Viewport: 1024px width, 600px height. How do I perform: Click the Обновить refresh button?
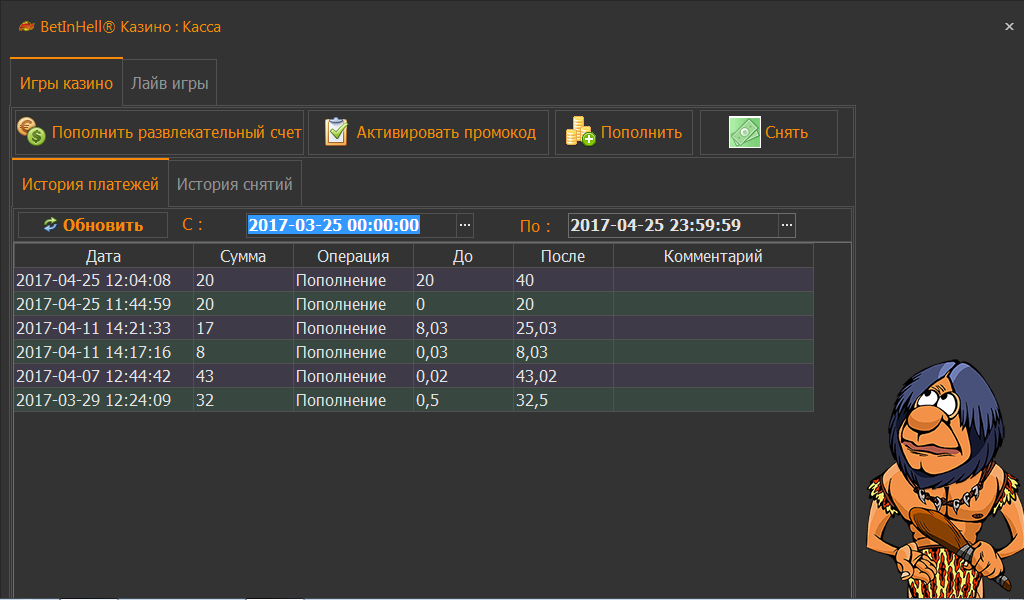[93, 225]
